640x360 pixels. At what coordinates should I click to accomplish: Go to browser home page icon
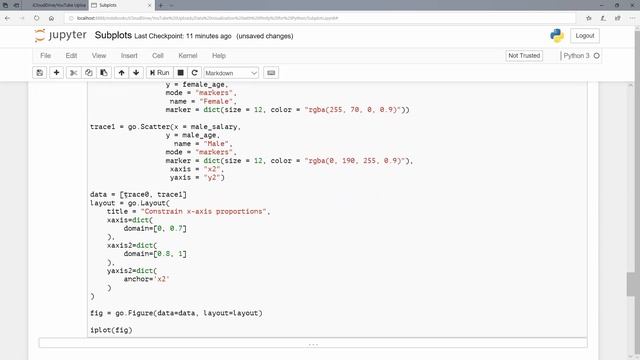pos(51,18)
